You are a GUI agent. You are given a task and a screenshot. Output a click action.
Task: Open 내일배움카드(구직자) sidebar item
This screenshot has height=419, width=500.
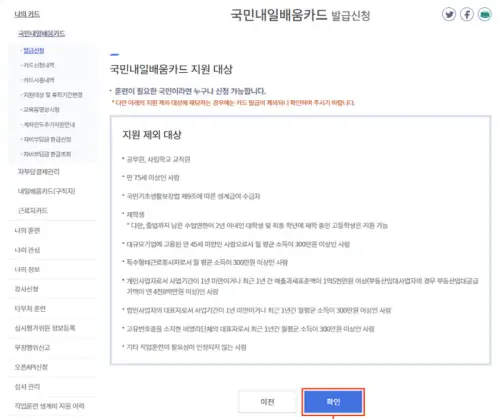tap(46, 191)
